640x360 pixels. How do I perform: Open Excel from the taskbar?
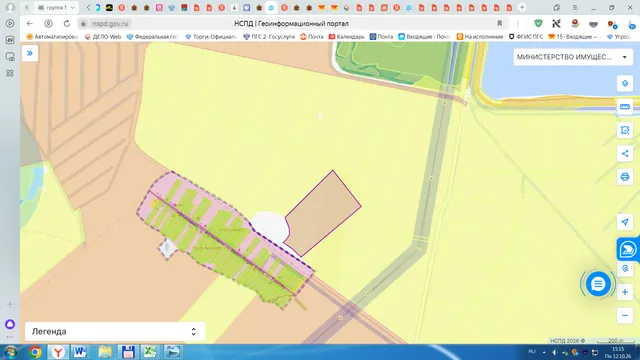pyautogui.click(x=150, y=352)
